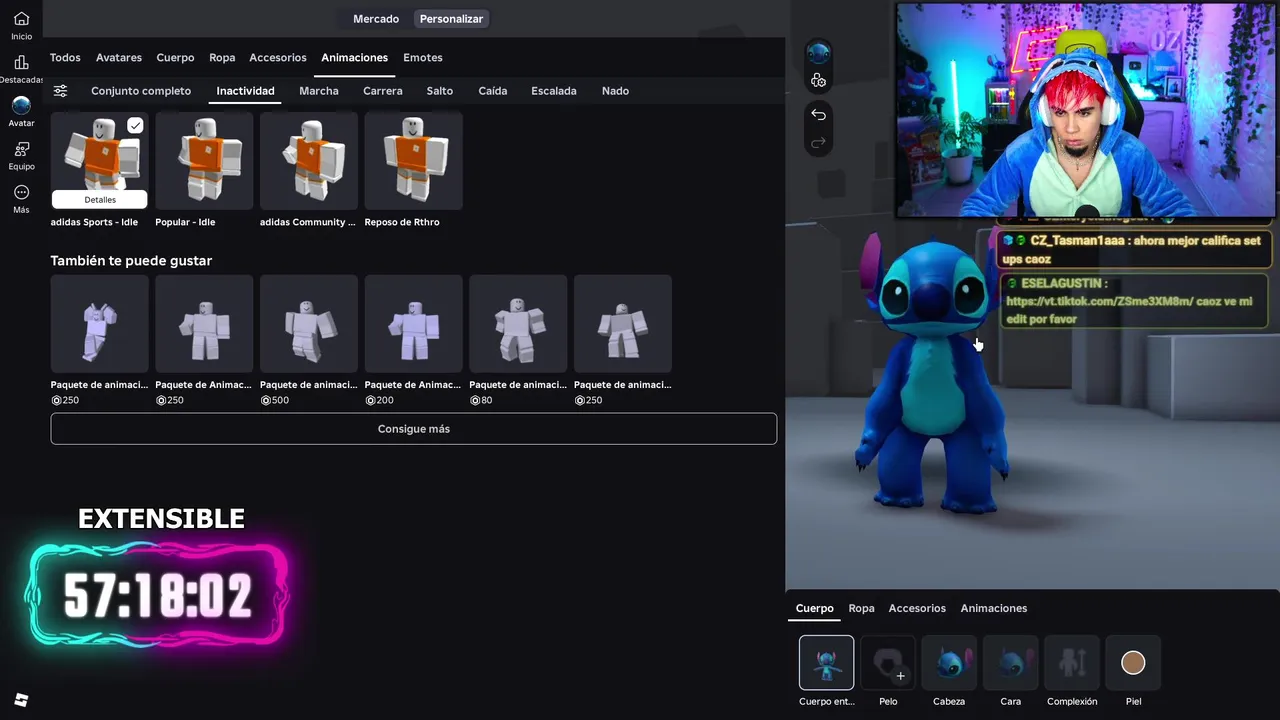Equip the Popular - Idle animation
The width and height of the screenshot is (1280, 720).
pos(204,160)
